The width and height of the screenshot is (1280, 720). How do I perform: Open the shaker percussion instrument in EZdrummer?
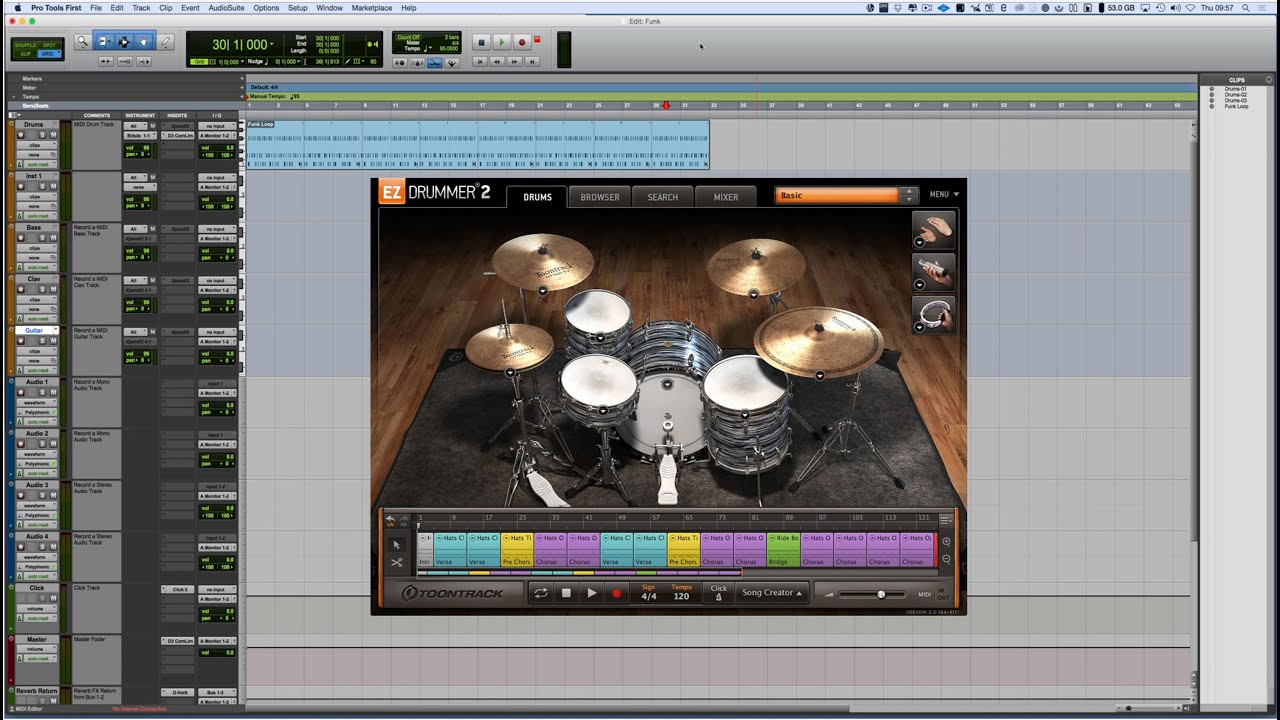(934, 272)
